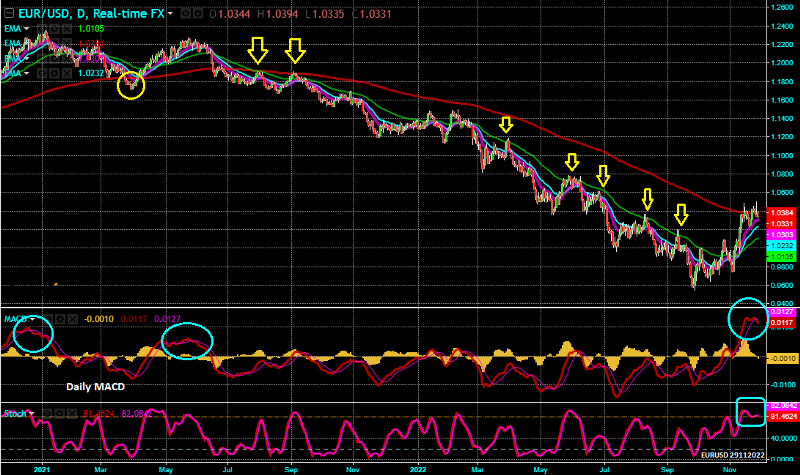800x475 pixels.
Task: Click the EMA value 1.0105 in legend
Action: [x=91, y=29]
